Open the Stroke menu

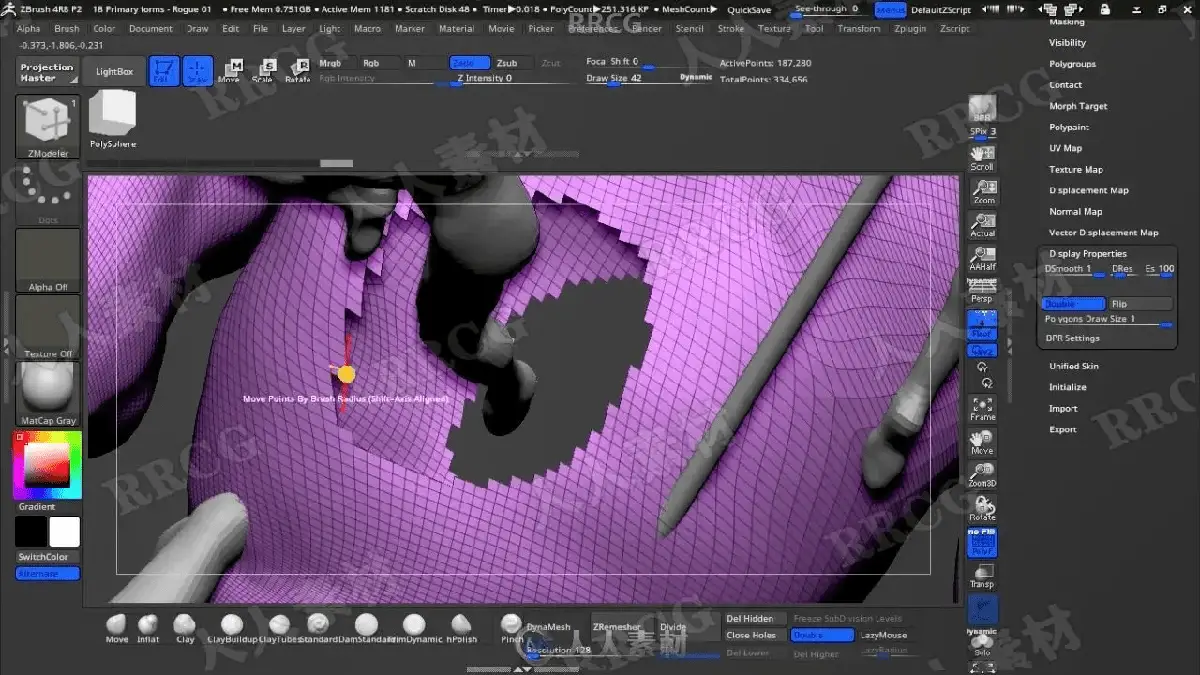pyautogui.click(x=731, y=29)
